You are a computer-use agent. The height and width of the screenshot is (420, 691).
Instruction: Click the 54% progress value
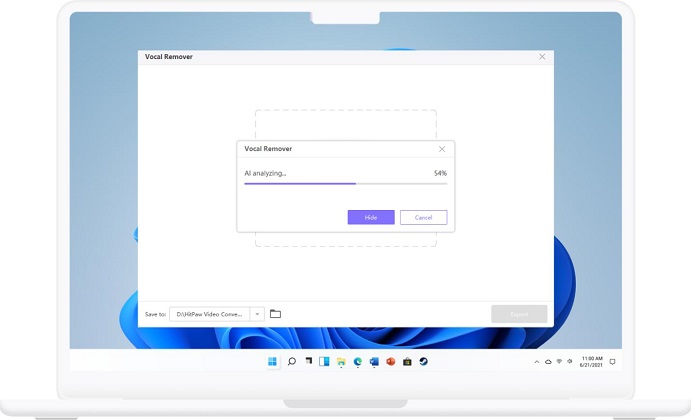(440, 173)
